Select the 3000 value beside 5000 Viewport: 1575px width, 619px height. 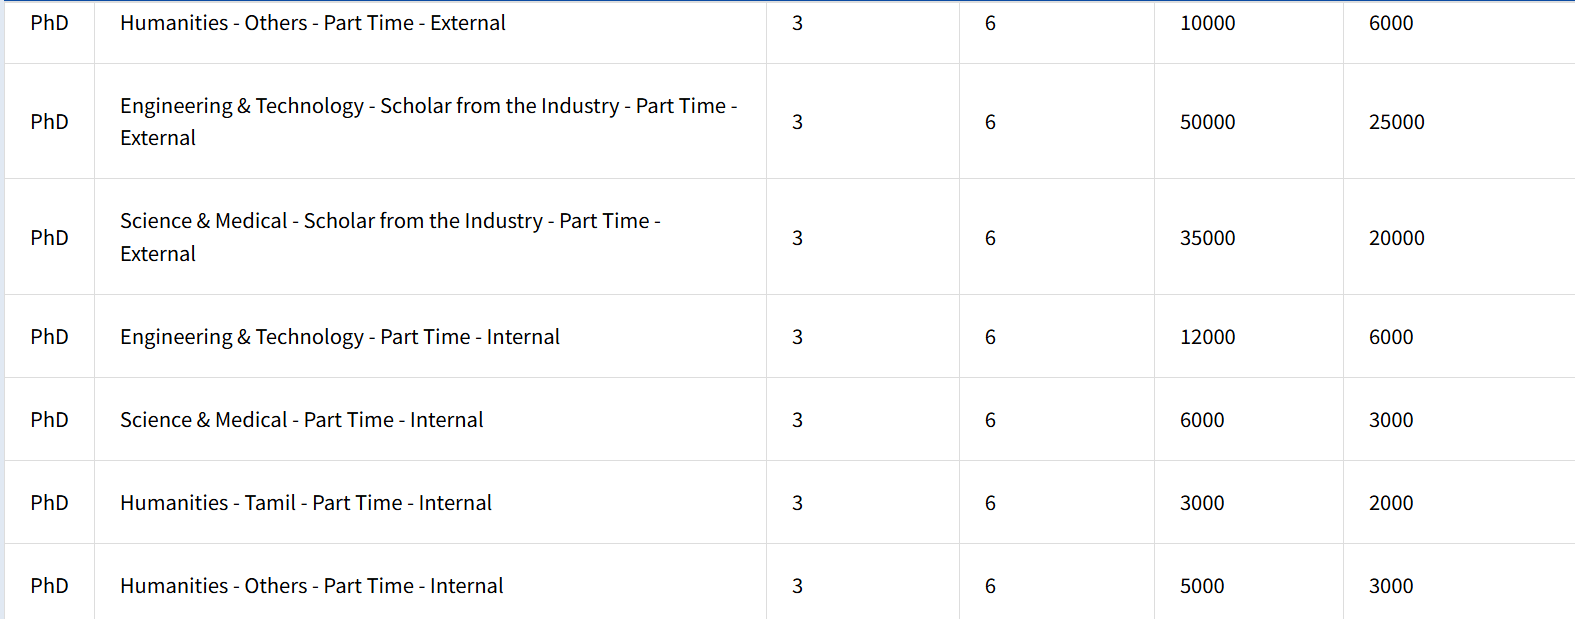1390,586
